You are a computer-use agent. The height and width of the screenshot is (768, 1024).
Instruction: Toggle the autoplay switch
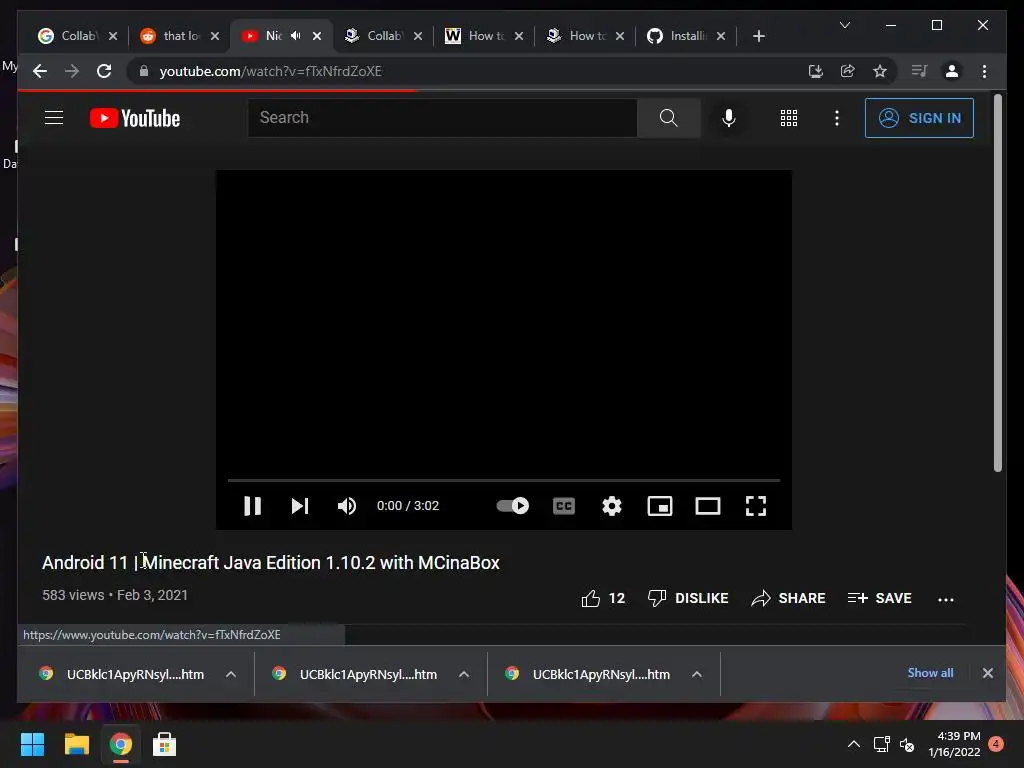coord(513,505)
